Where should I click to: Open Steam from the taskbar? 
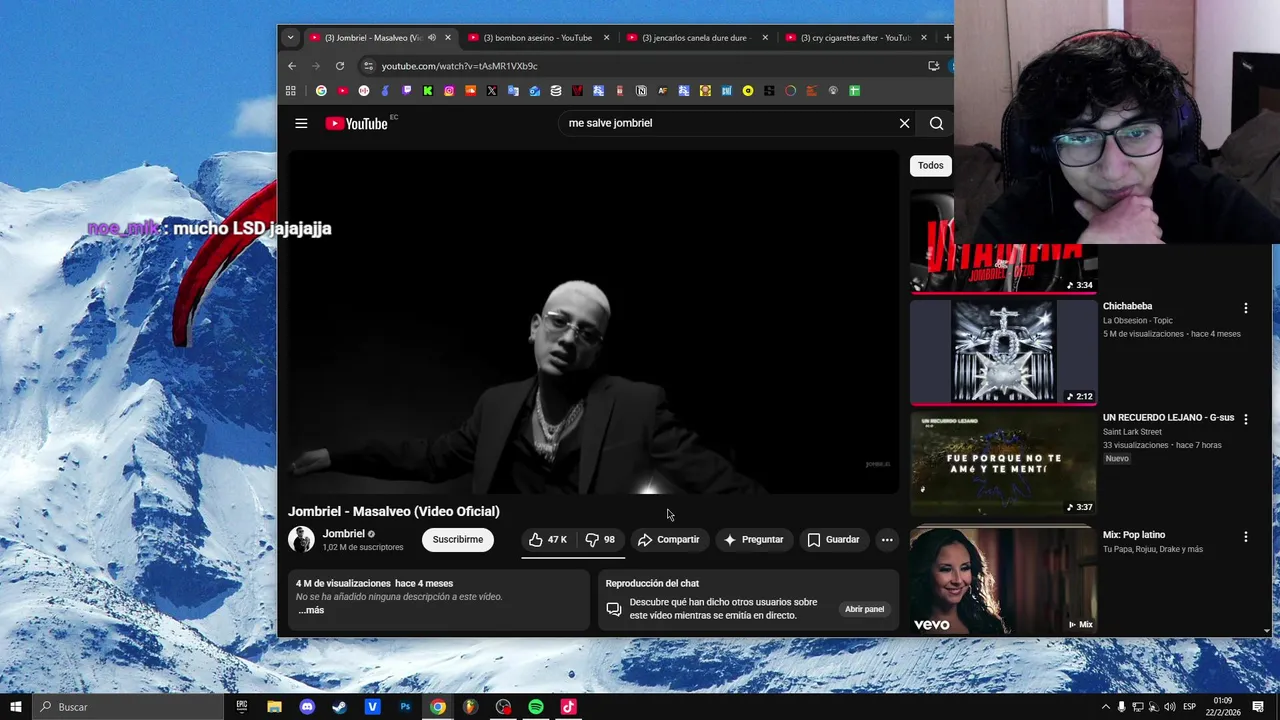(x=340, y=707)
